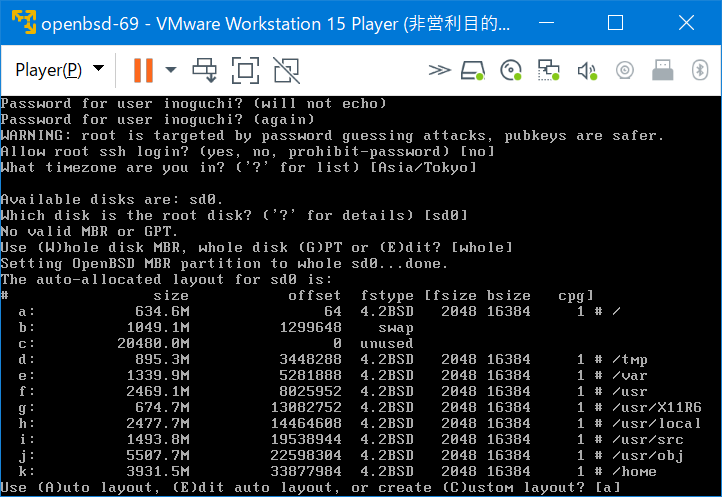The image size is (722, 497).
Task: Click 'Setting OpenBSD MBR partition' line
Action: tap(224, 263)
